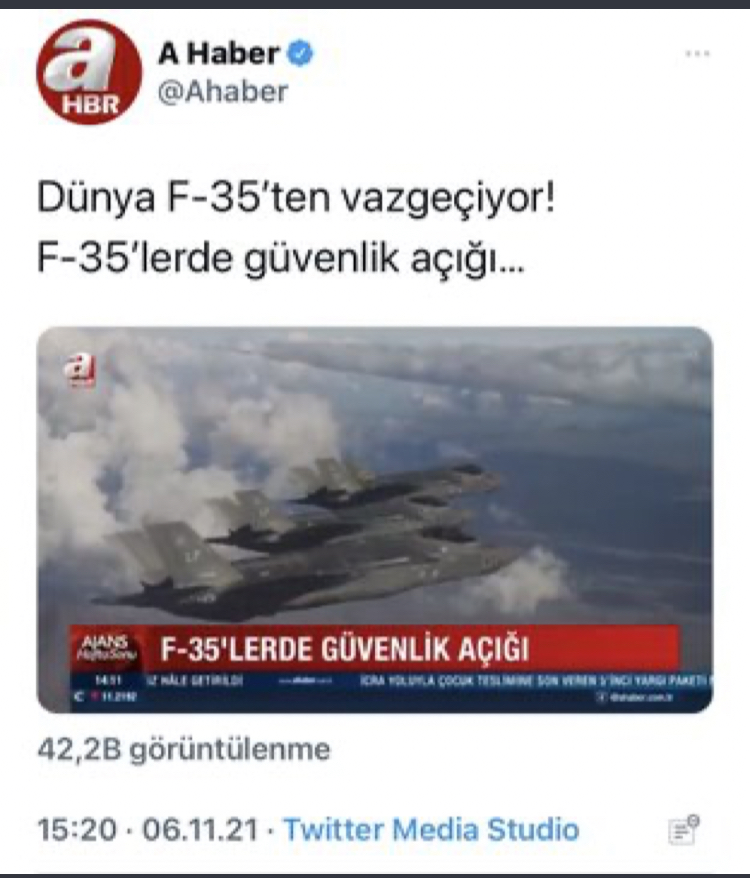Click the note icon beside Twitter Media Studio
Image resolution: width=750 pixels, height=878 pixels.
(x=684, y=829)
